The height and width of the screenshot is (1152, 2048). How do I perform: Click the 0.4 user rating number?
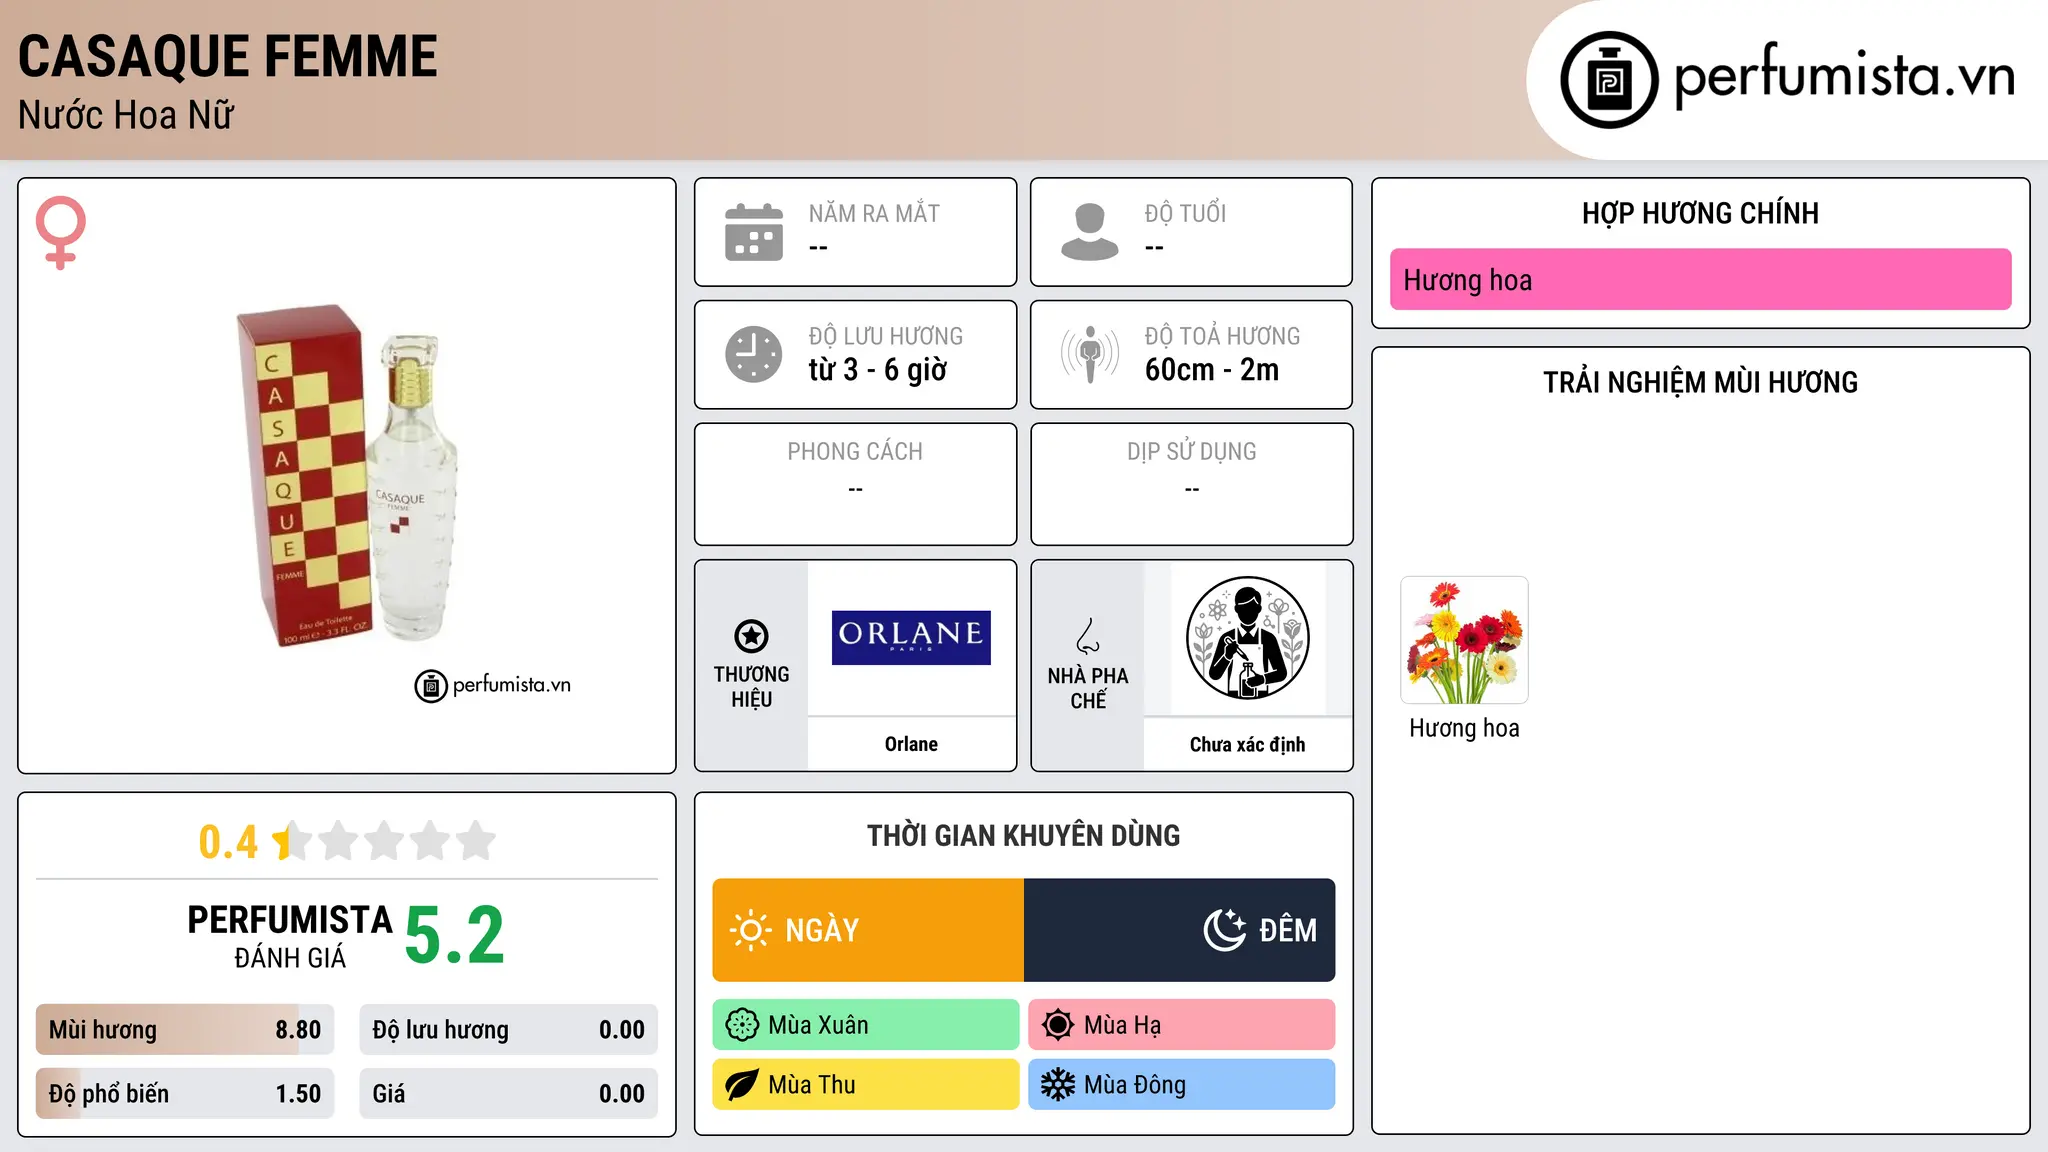pyautogui.click(x=228, y=842)
